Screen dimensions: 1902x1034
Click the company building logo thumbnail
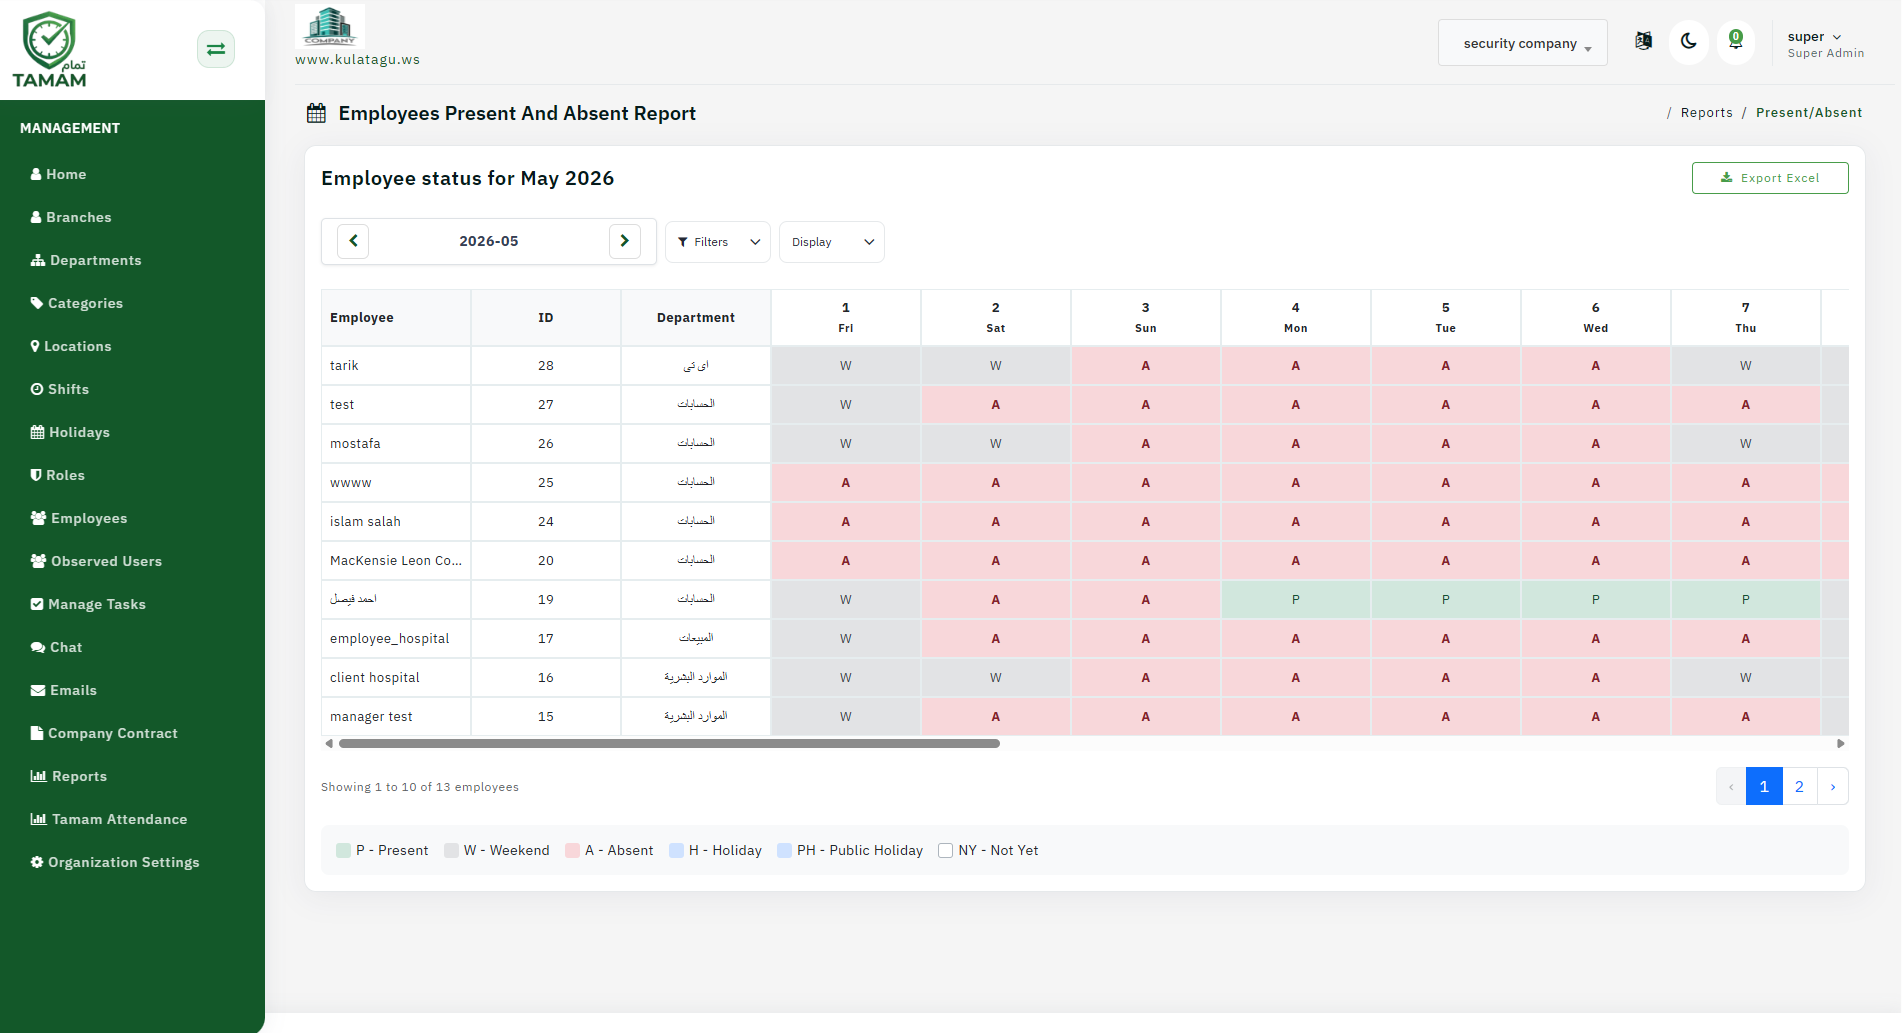(330, 26)
